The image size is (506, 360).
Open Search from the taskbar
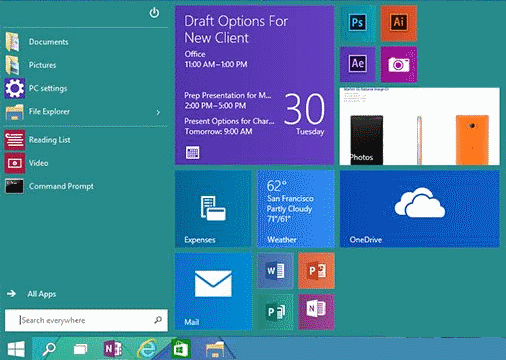tap(49, 349)
